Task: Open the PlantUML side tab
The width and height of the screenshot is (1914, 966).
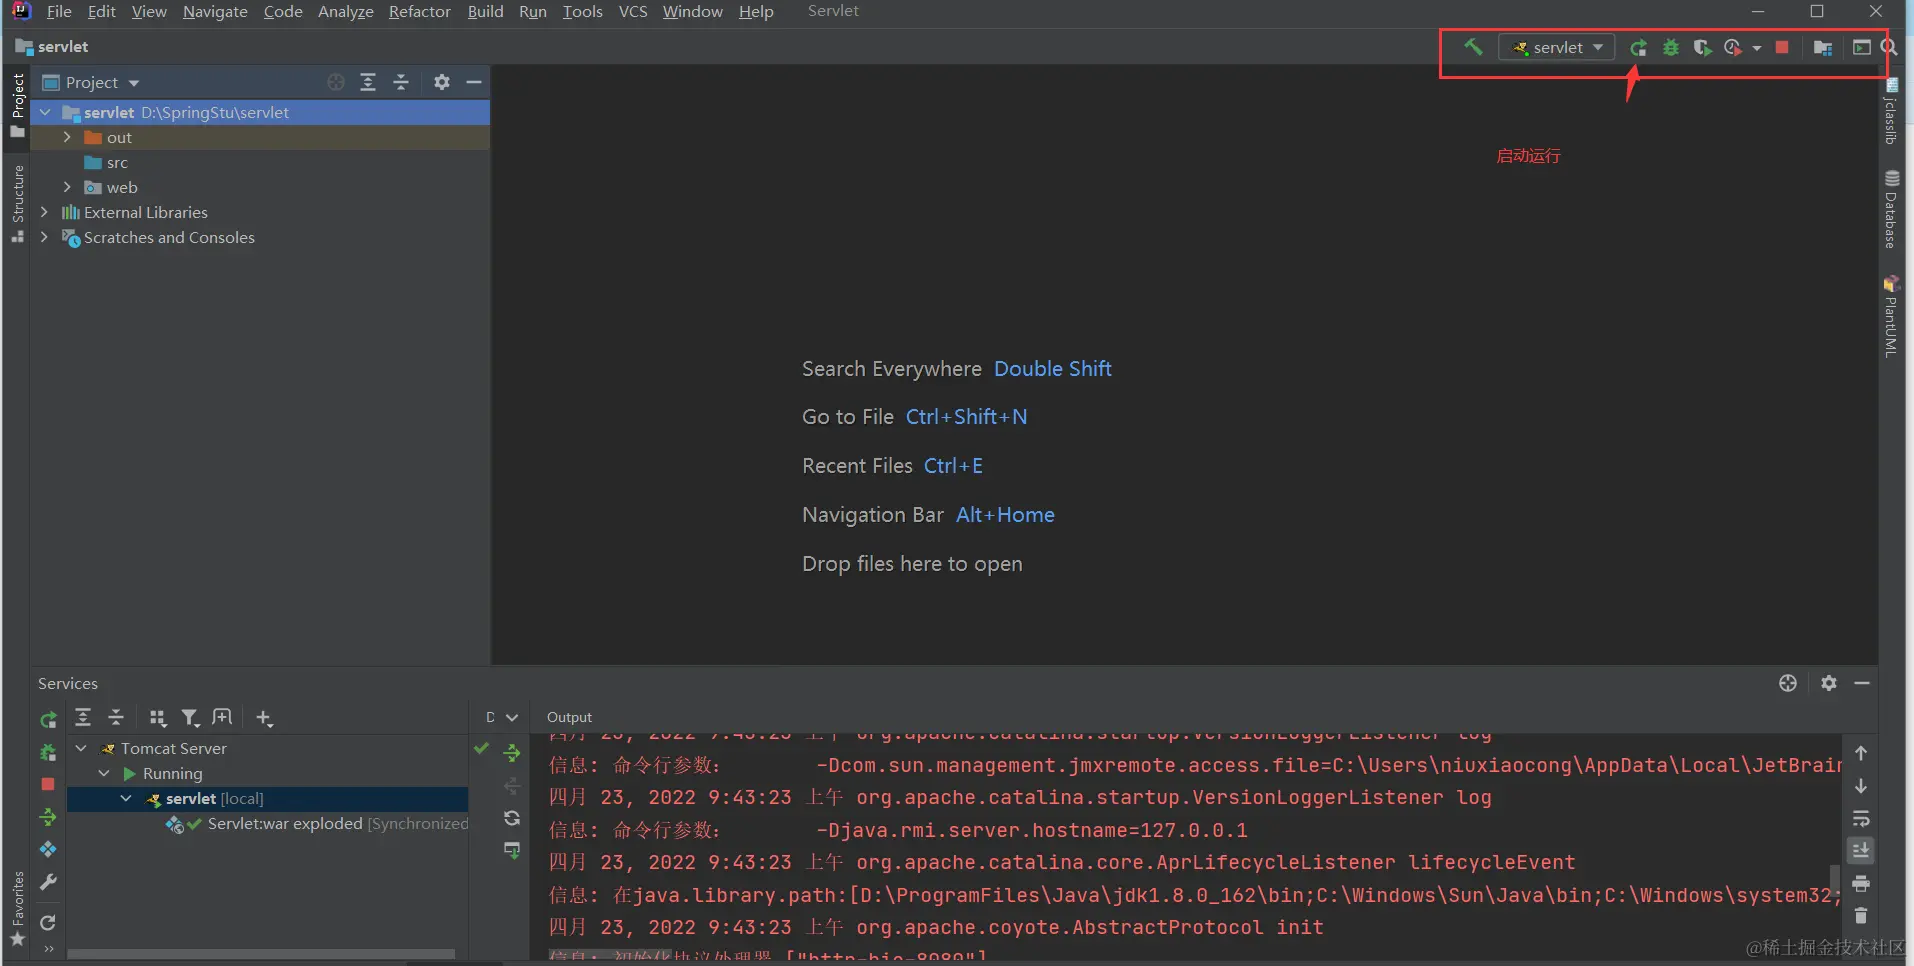Action: [1891, 316]
